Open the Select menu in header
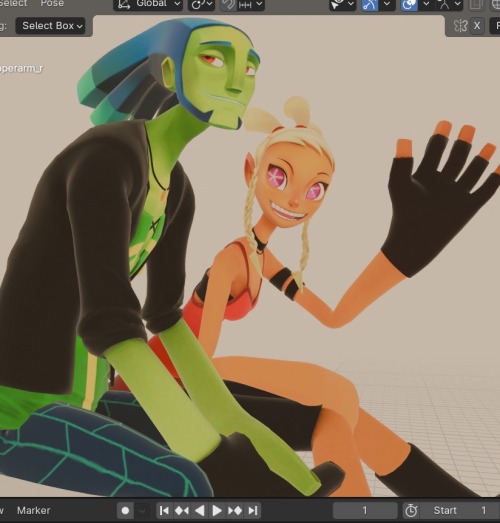The image size is (500, 523). (x=14, y=3)
